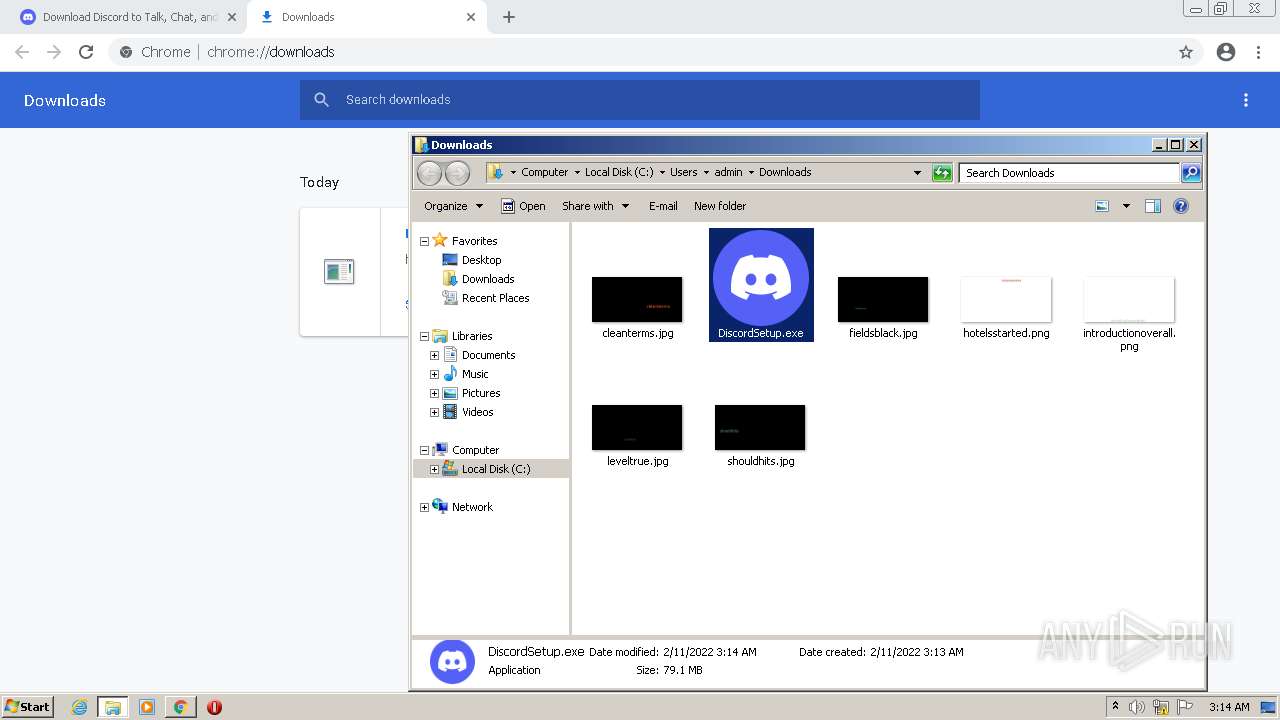Image resolution: width=1280 pixels, height=720 pixels.
Task: Expand the Network tree node
Action: [x=424, y=507]
